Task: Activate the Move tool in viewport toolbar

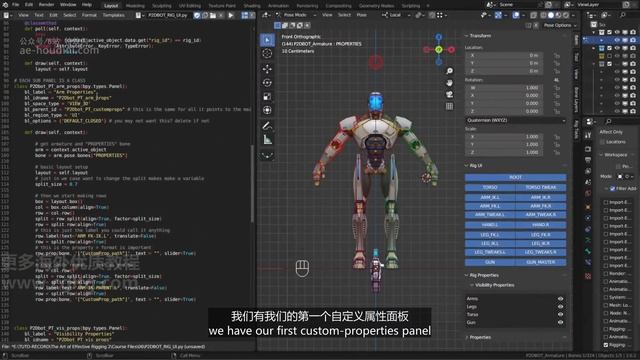Action: (267, 69)
